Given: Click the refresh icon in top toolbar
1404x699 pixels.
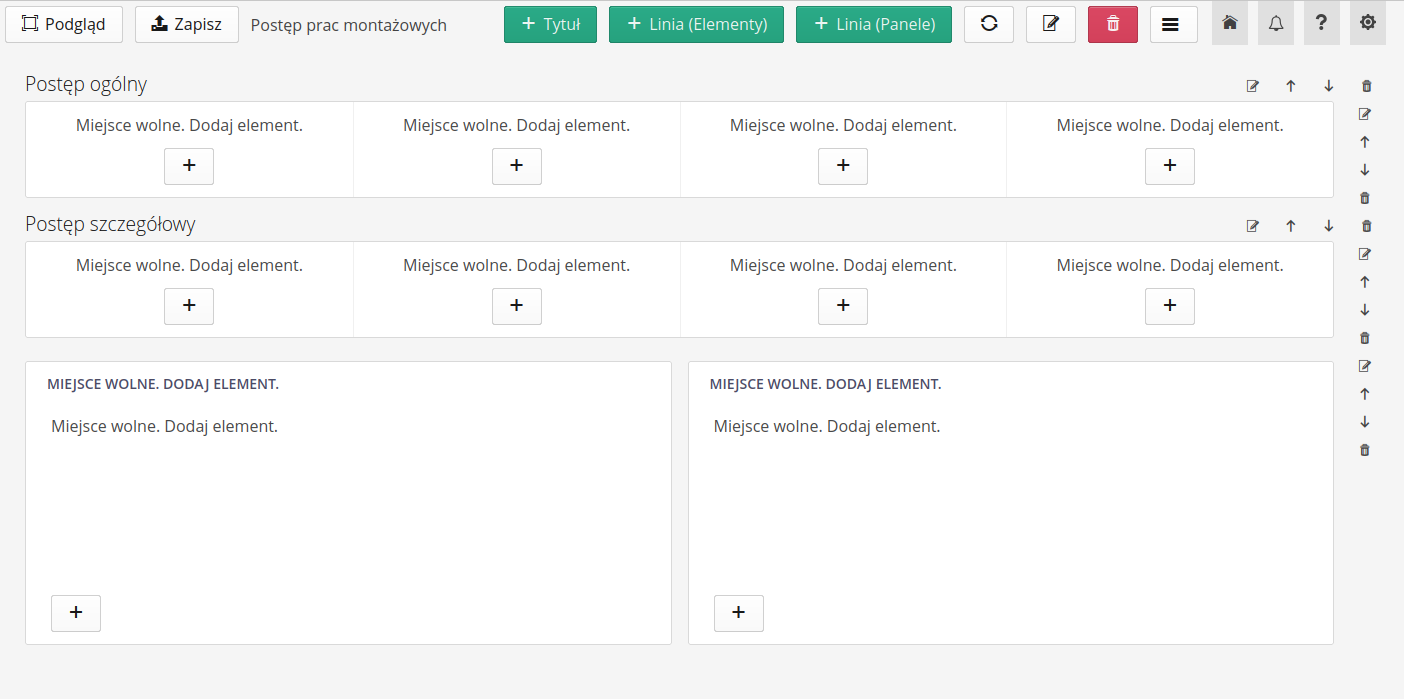Looking at the screenshot, I should tap(989, 24).
